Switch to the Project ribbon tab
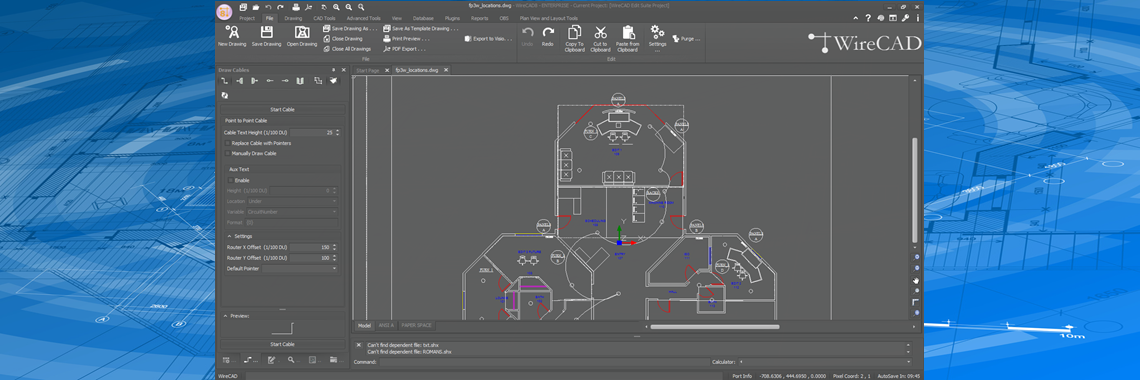The image size is (1140, 380). pos(247,18)
